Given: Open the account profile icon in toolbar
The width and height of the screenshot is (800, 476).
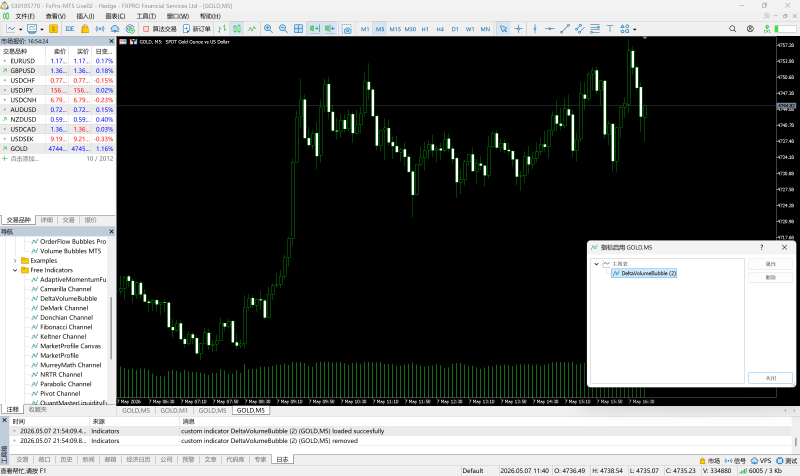Looking at the screenshot, I should point(750,29).
